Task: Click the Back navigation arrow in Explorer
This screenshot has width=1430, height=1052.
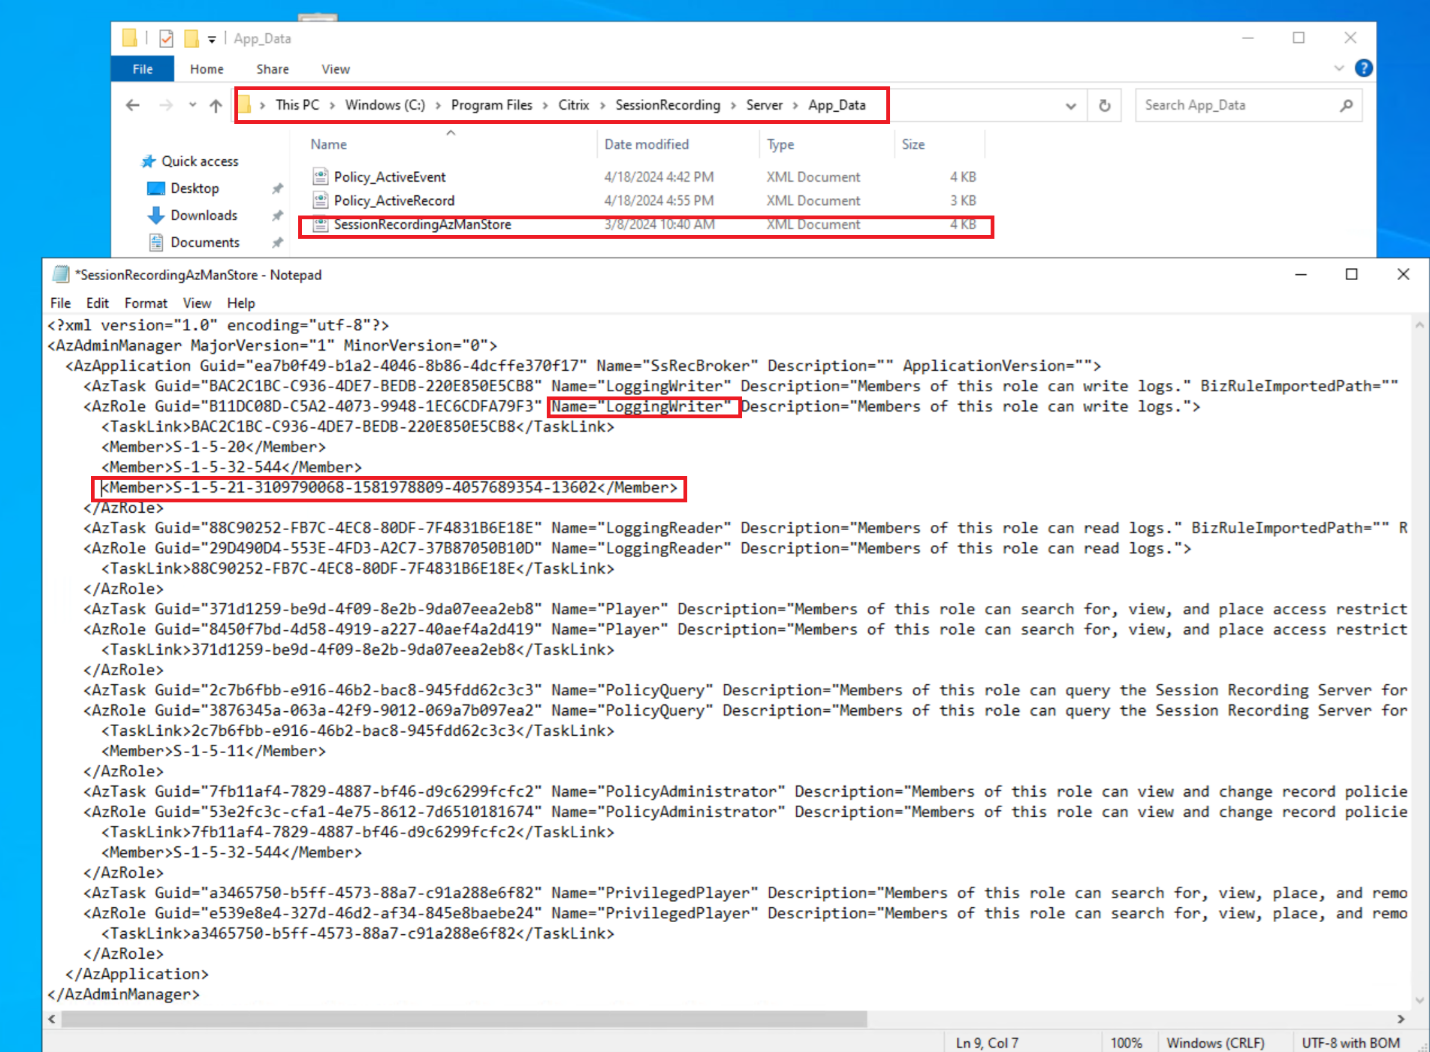Action: pyautogui.click(x=133, y=105)
